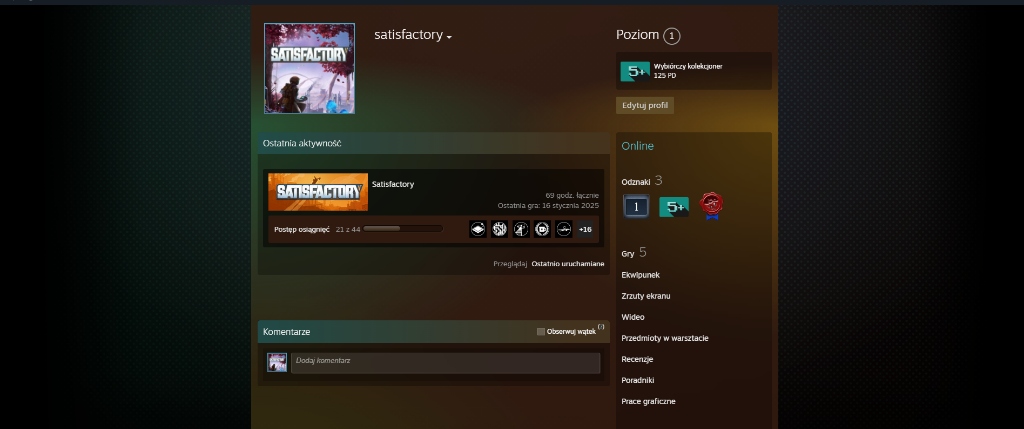Click the achievement progress bar 21 z 44
The image size is (1024, 429).
pyautogui.click(x=403, y=229)
